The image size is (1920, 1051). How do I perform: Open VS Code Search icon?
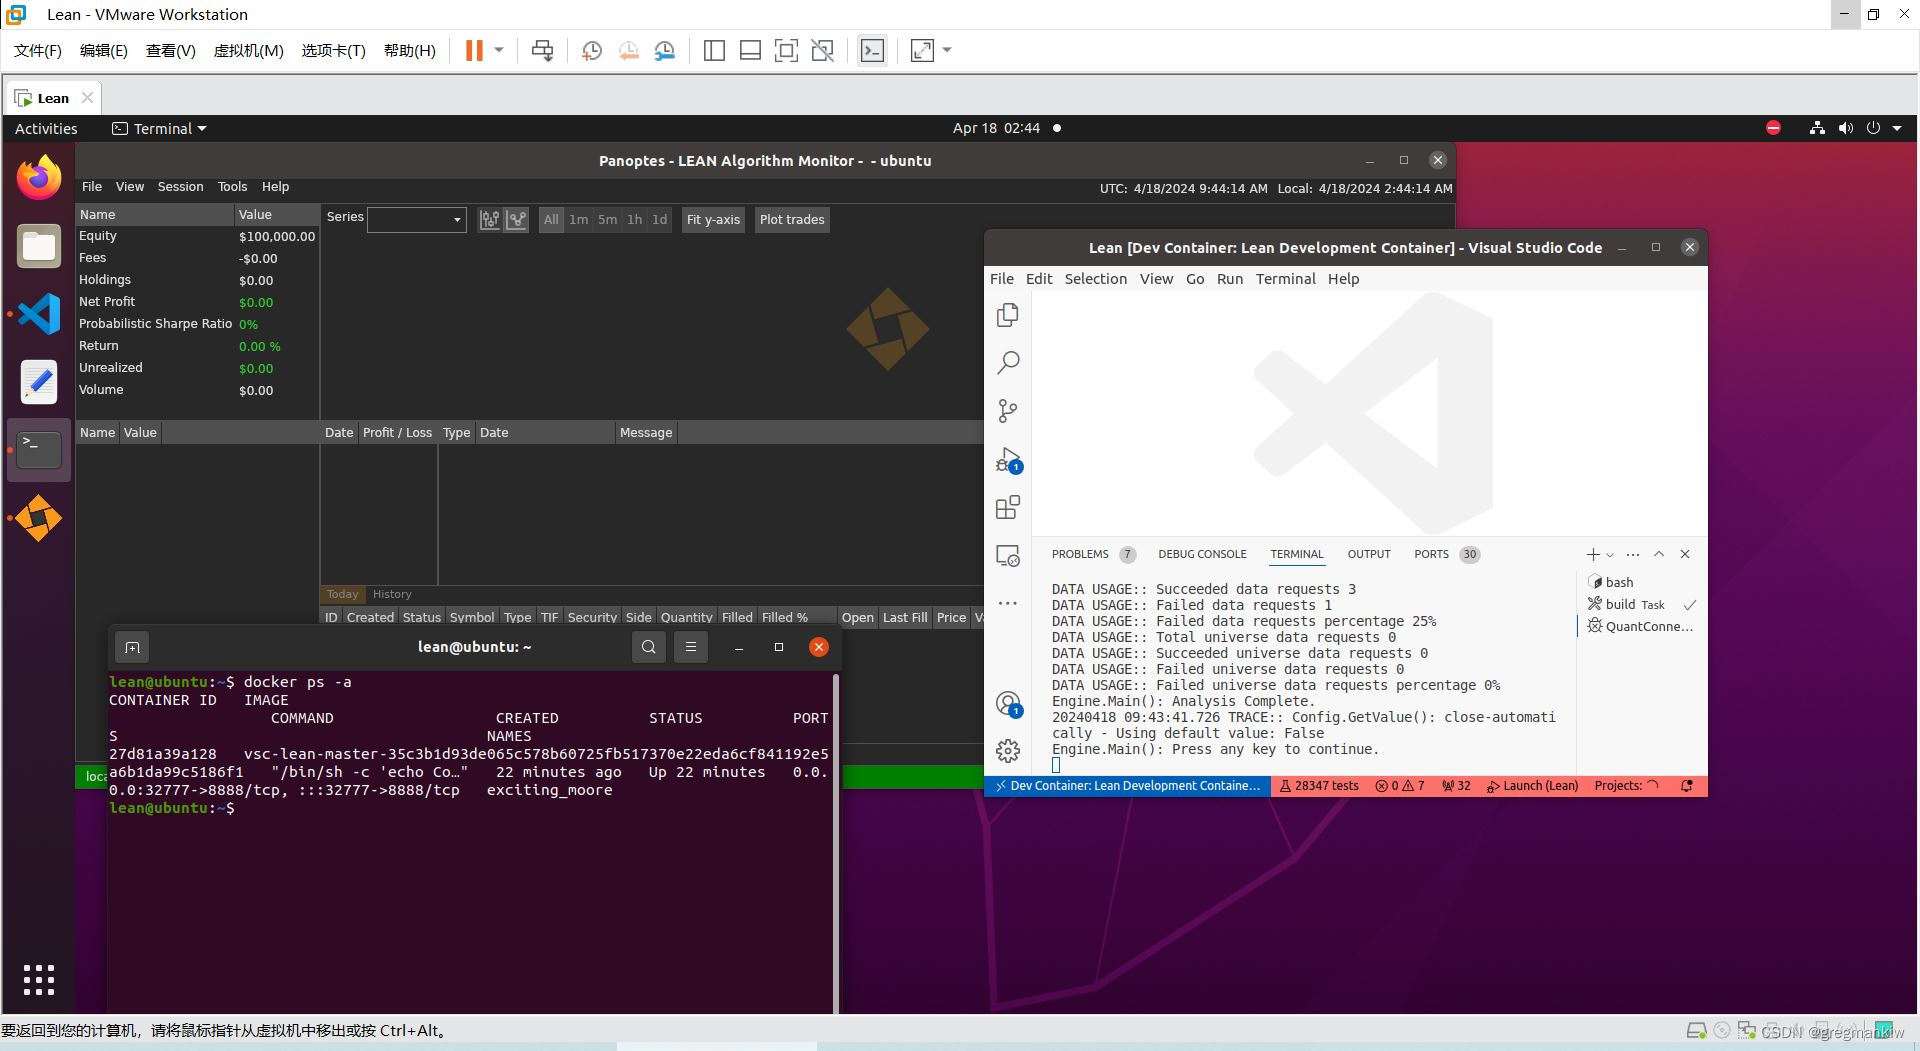pyautogui.click(x=1008, y=362)
